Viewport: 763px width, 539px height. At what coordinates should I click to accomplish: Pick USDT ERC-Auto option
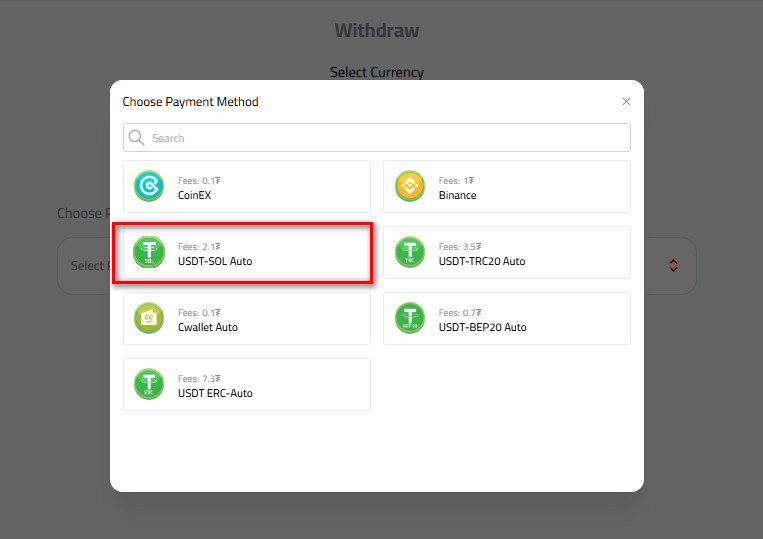pos(247,385)
